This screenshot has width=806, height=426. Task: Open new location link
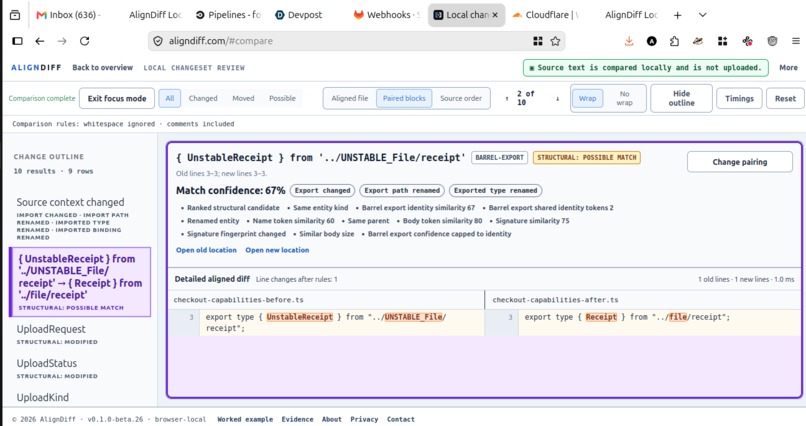pos(277,250)
